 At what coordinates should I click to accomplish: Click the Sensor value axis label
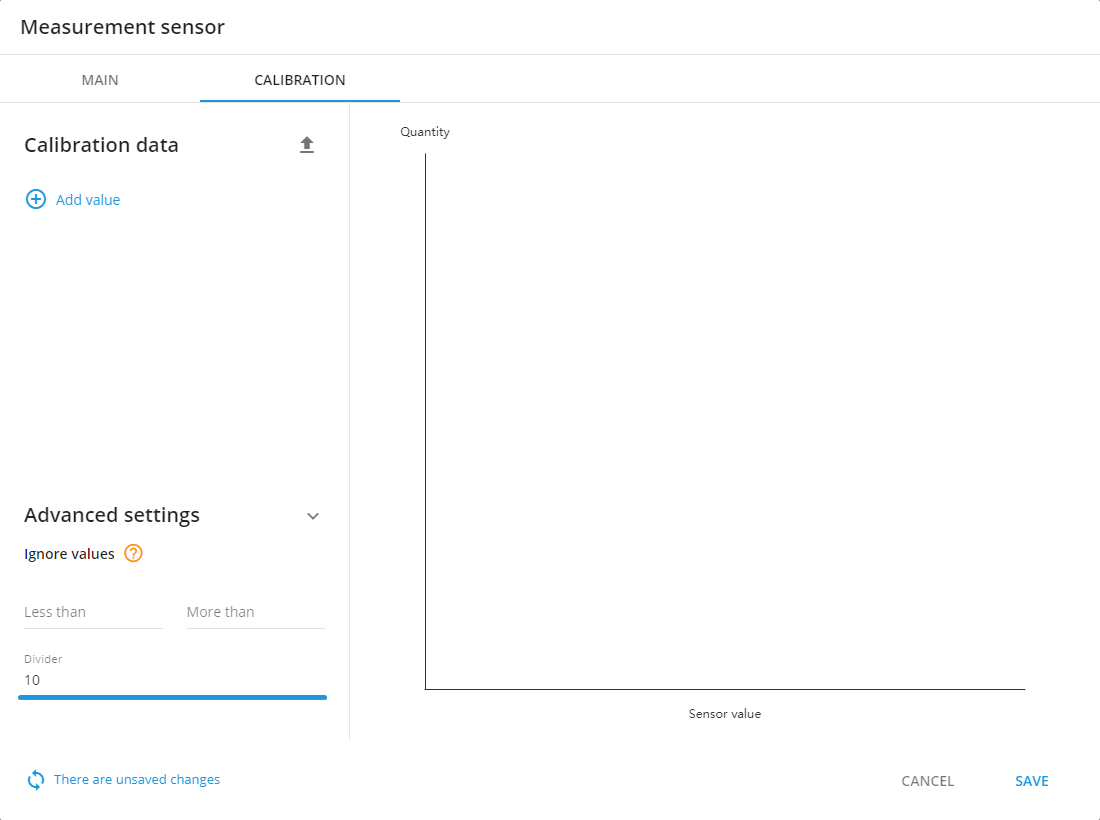click(725, 713)
